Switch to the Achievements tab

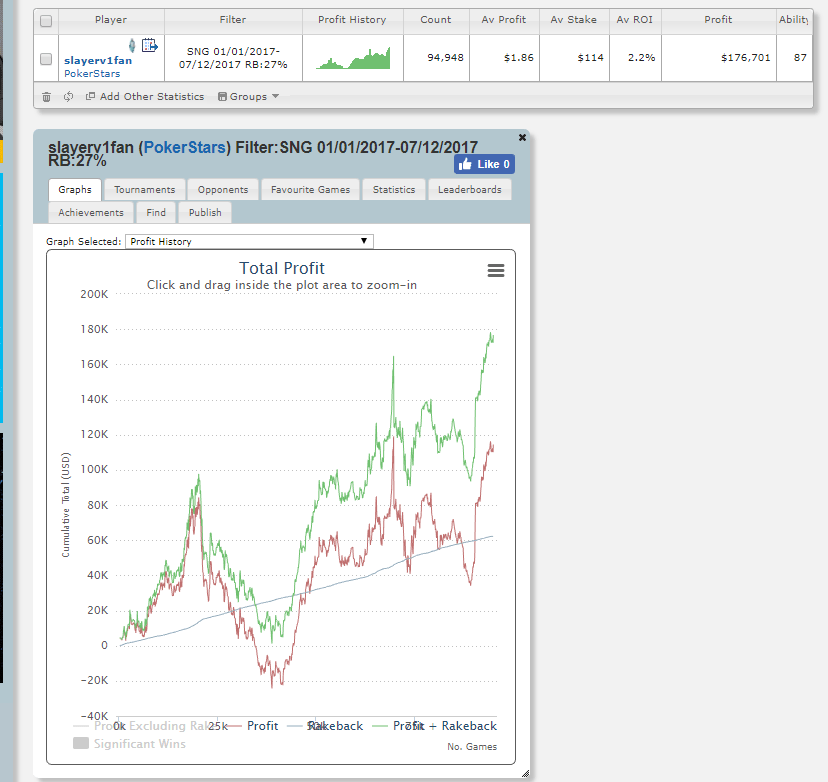[x=91, y=212]
